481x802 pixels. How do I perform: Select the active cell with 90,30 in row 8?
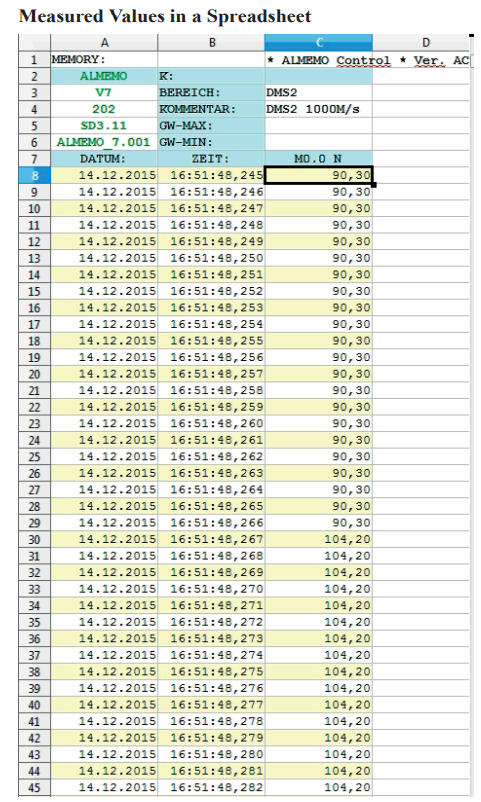(x=319, y=175)
